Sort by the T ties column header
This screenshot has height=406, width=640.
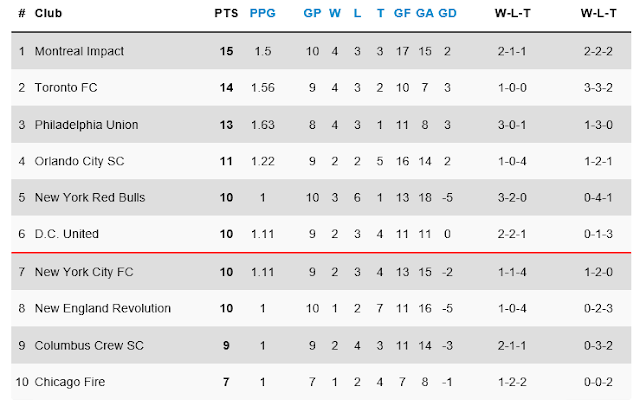[x=380, y=13]
